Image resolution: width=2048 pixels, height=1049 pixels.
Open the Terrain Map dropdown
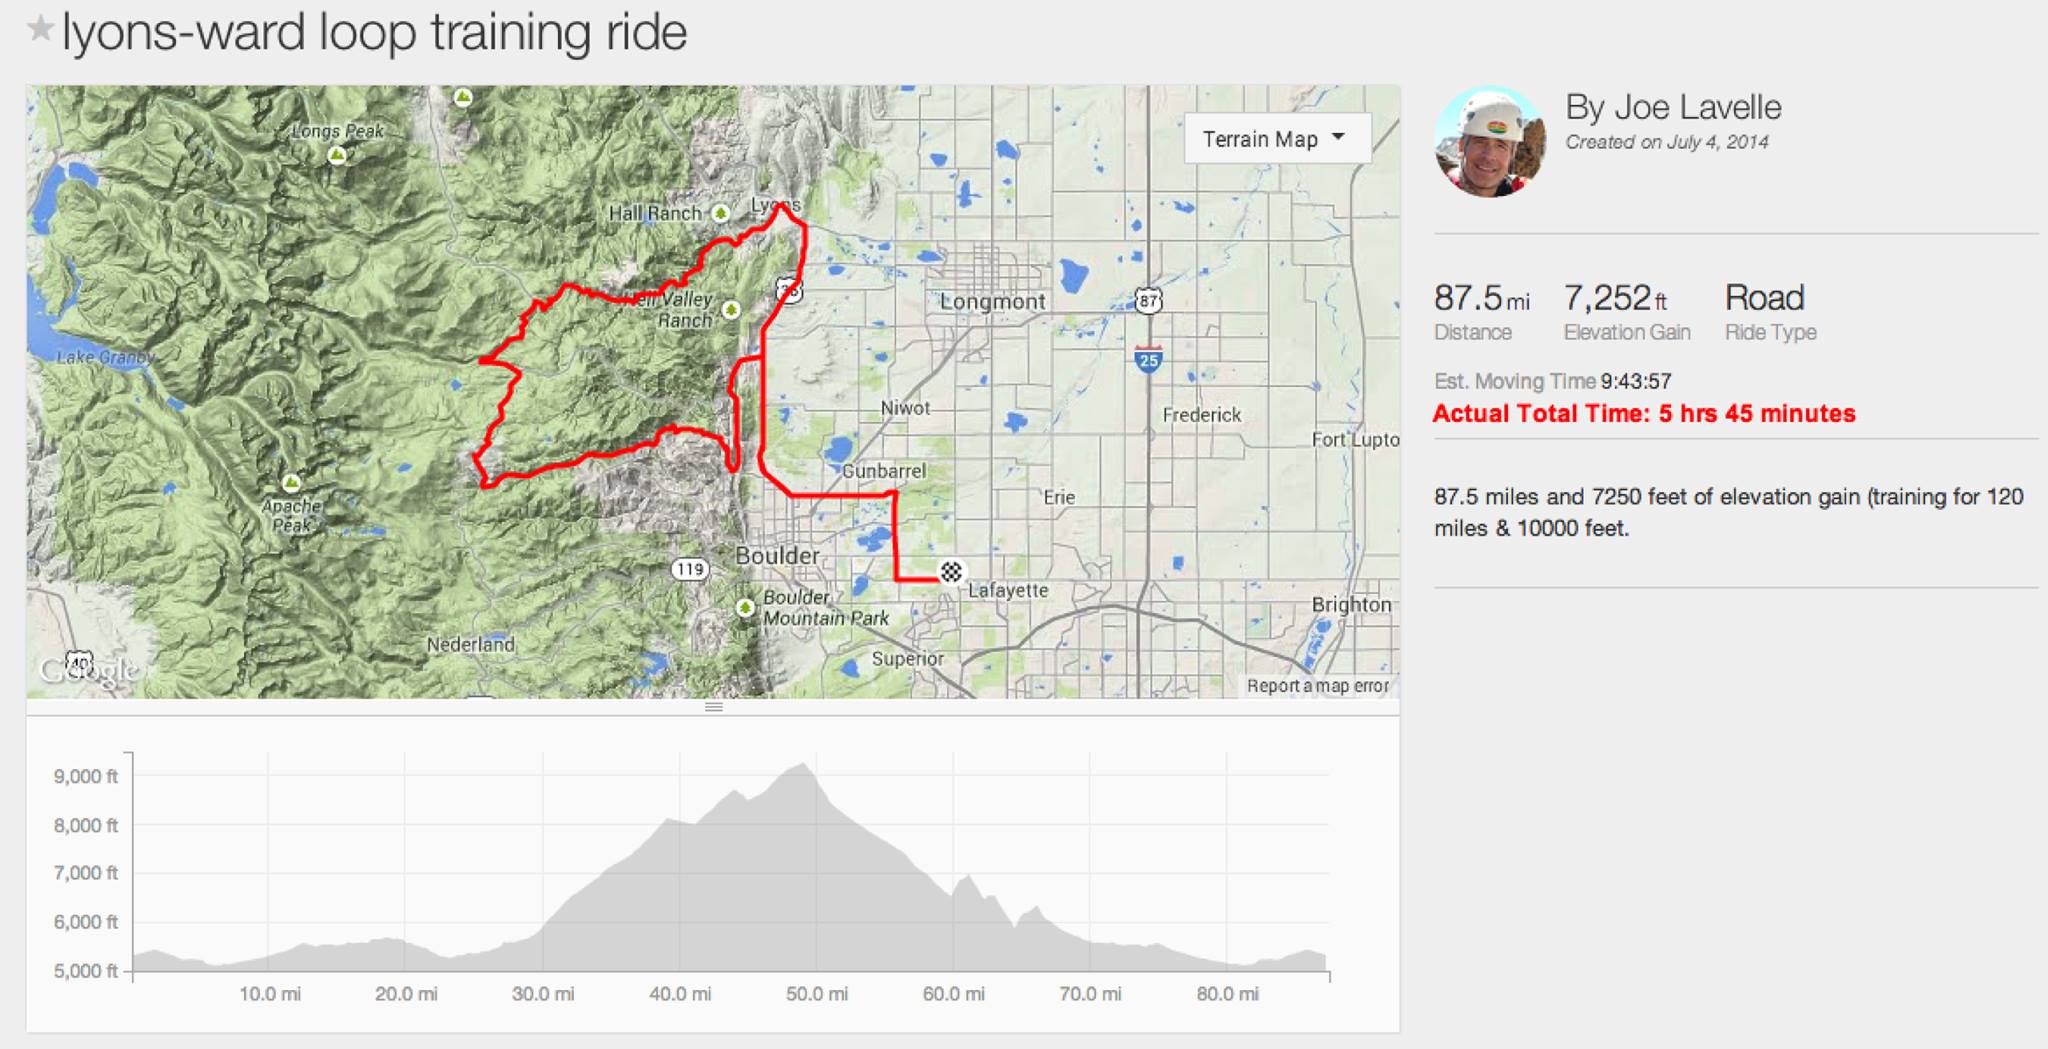1276,139
